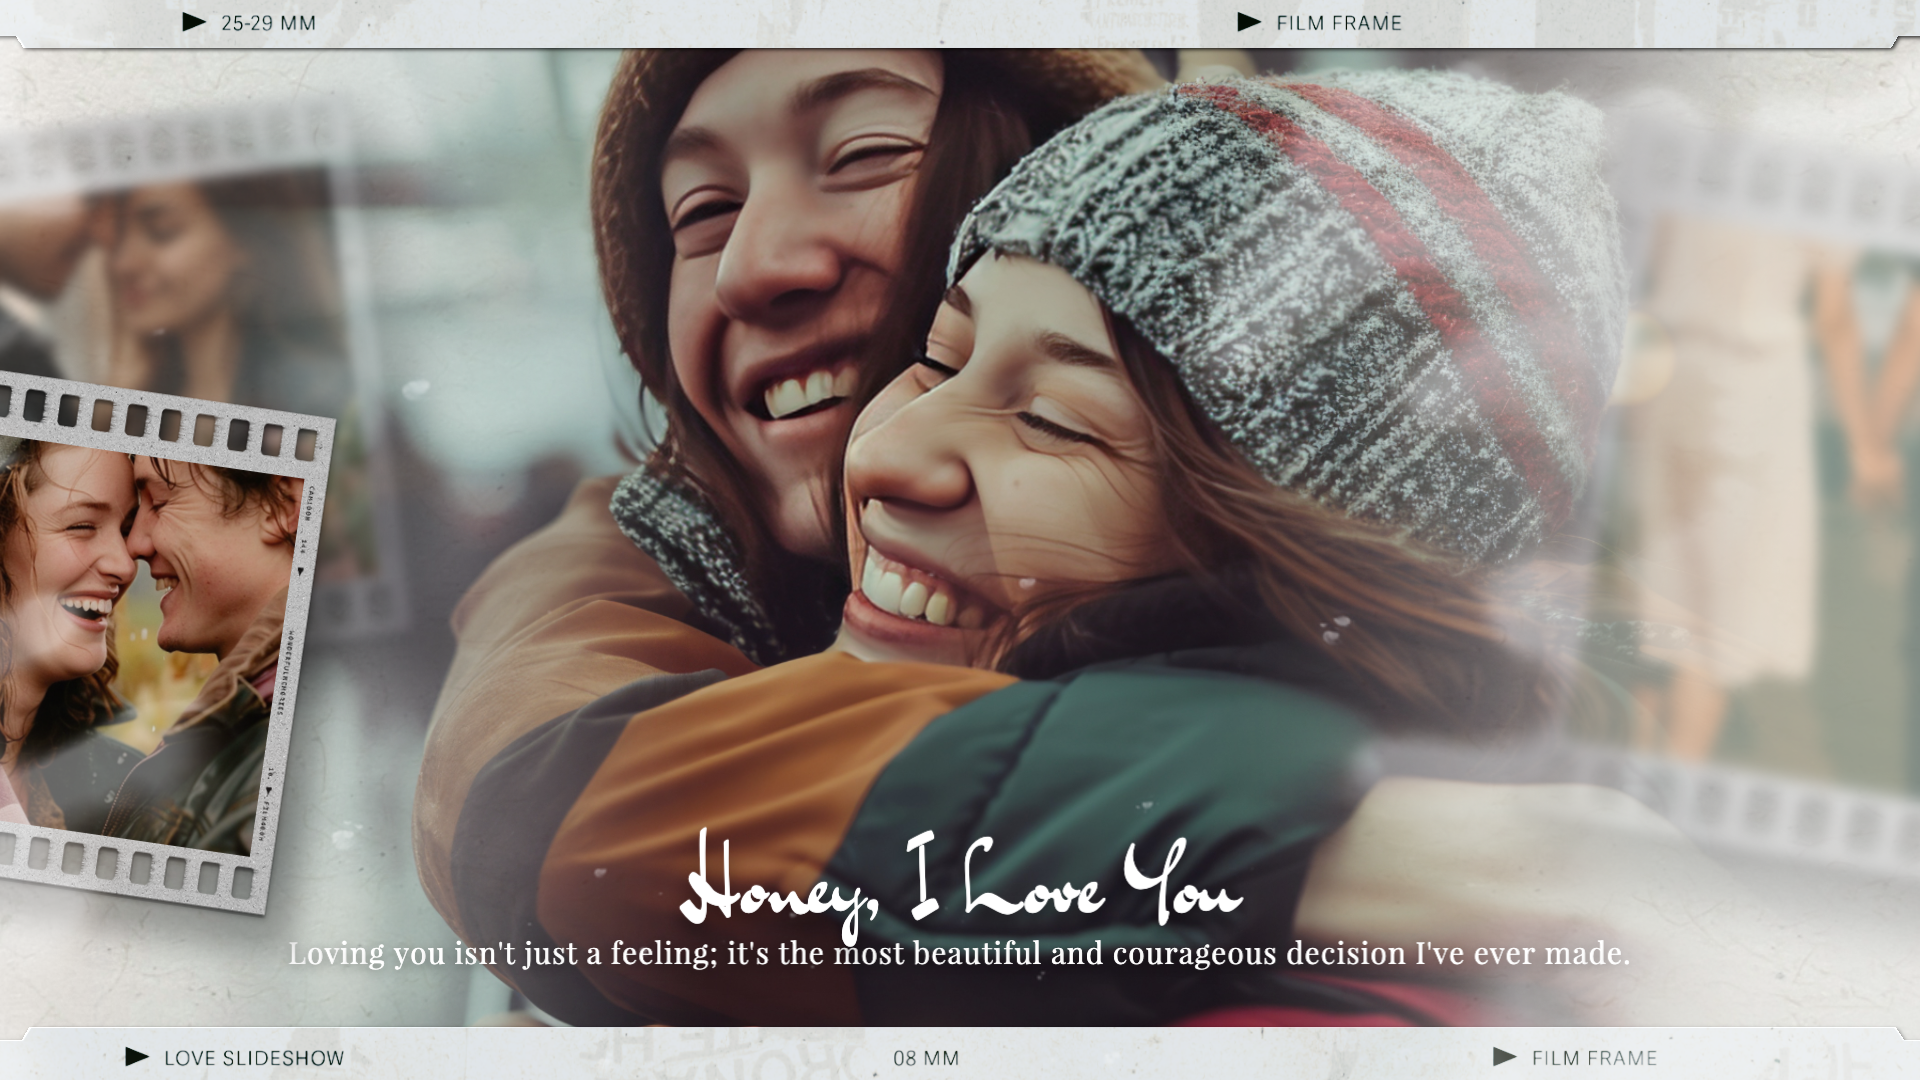The height and width of the screenshot is (1080, 1920).
Task: Click the top FILM FRAME label
Action: pyautogui.click(x=1339, y=23)
